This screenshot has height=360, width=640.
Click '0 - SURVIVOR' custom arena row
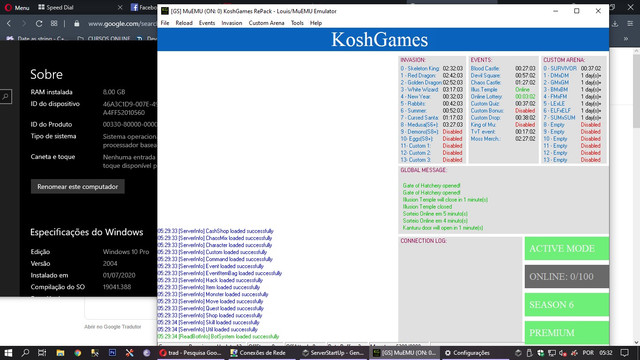tap(572, 69)
